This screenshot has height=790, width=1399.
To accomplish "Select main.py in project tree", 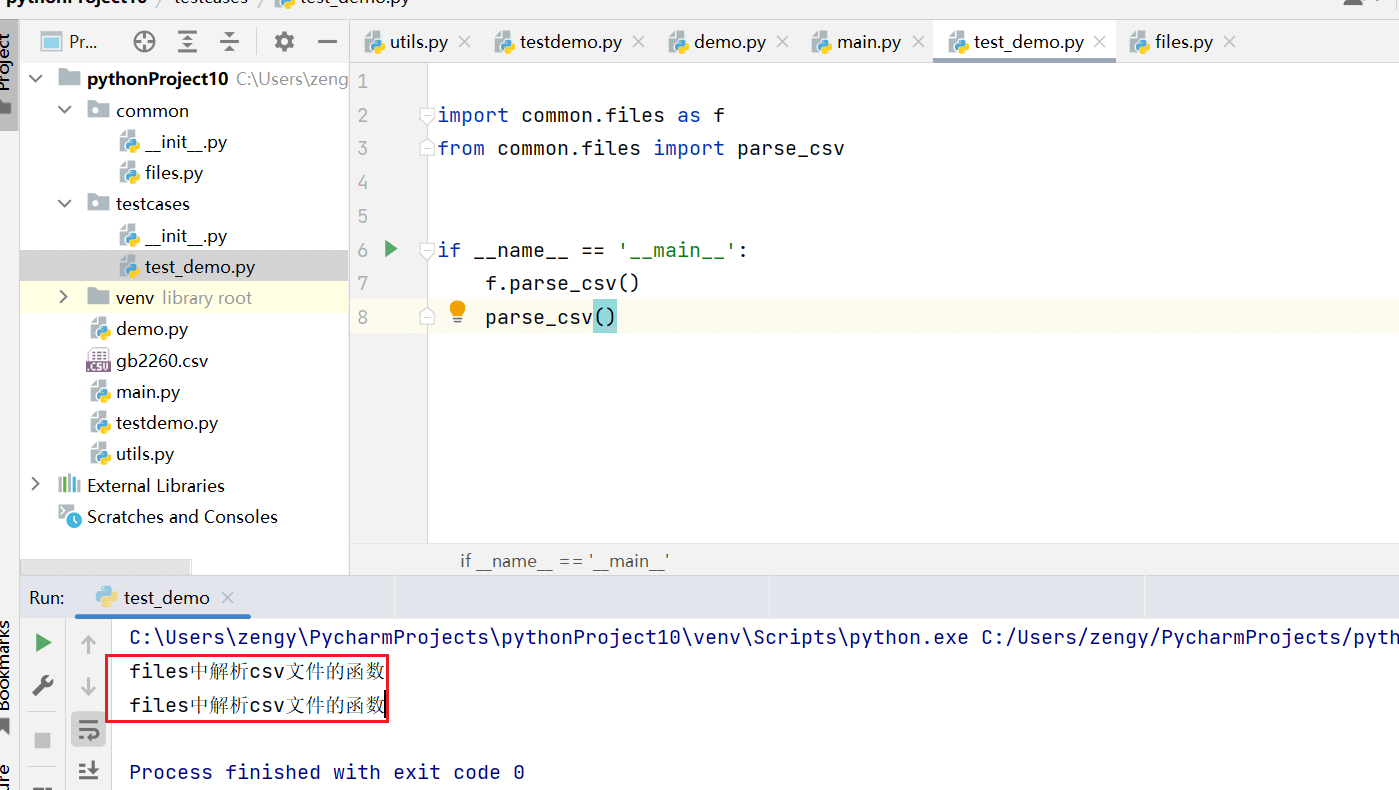I will (x=148, y=392).
